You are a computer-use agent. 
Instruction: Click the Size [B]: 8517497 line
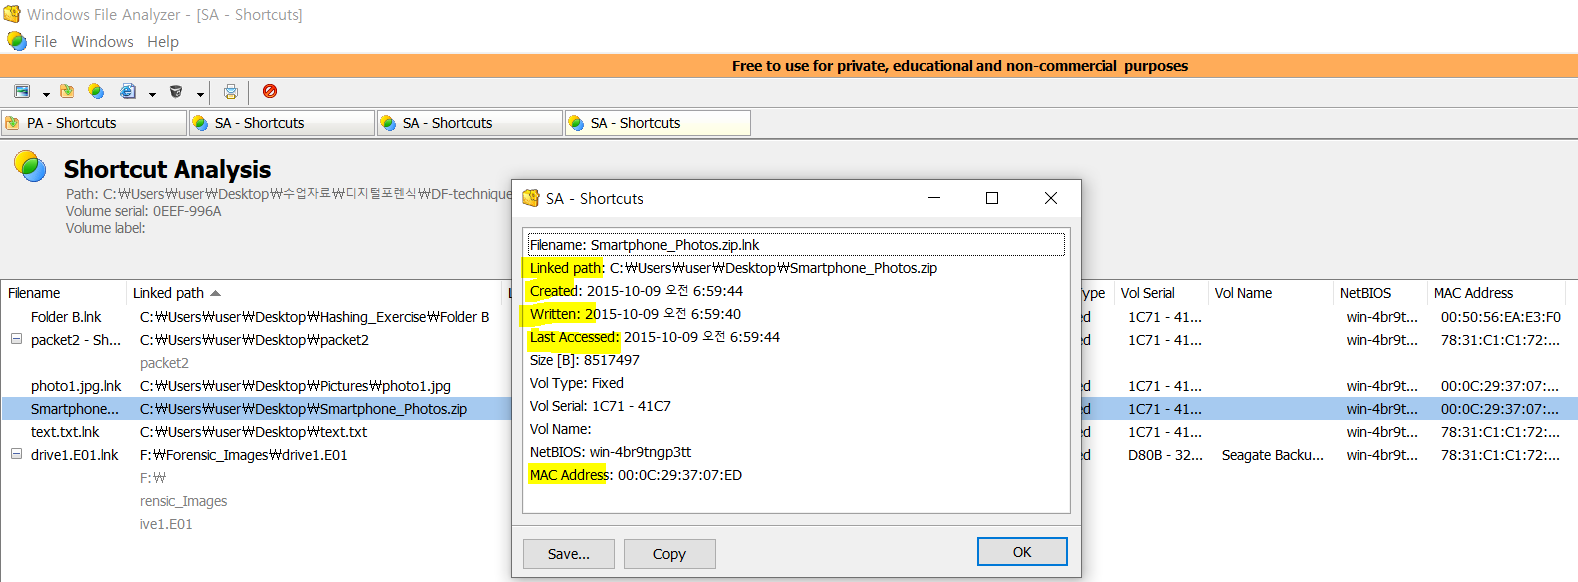[585, 360]
